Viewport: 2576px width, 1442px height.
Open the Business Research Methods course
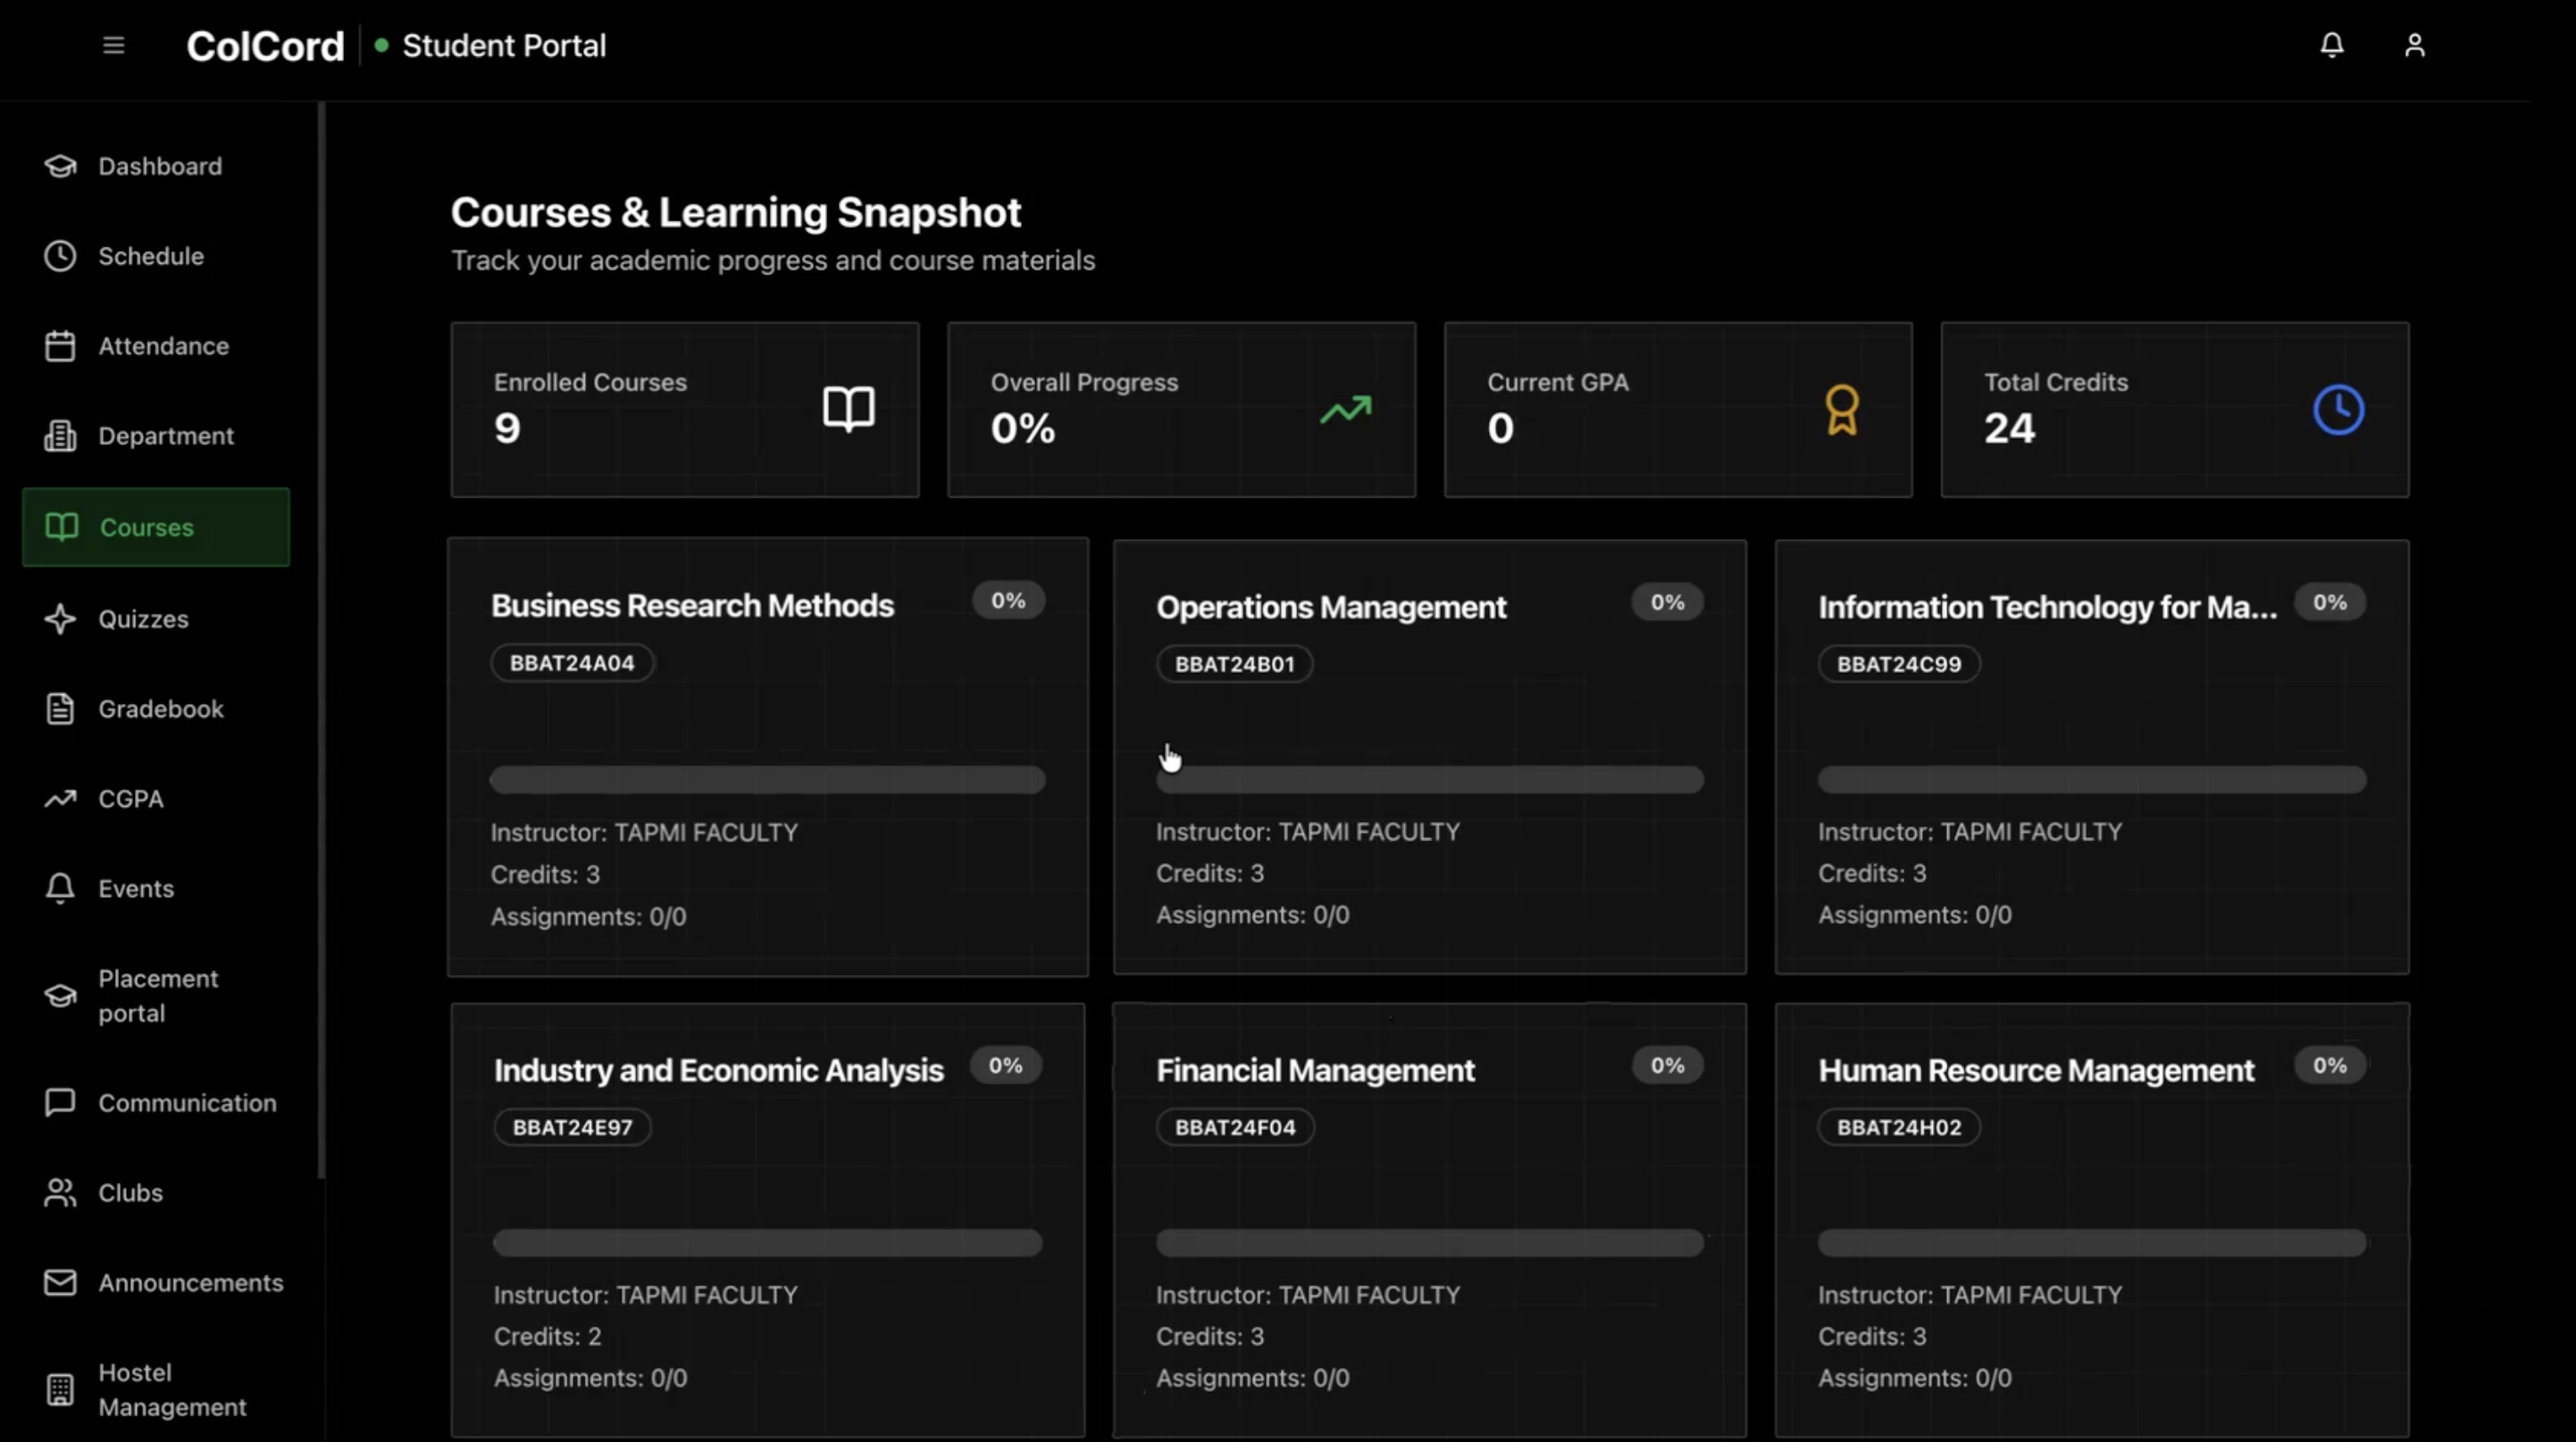[x=692, y=606]
